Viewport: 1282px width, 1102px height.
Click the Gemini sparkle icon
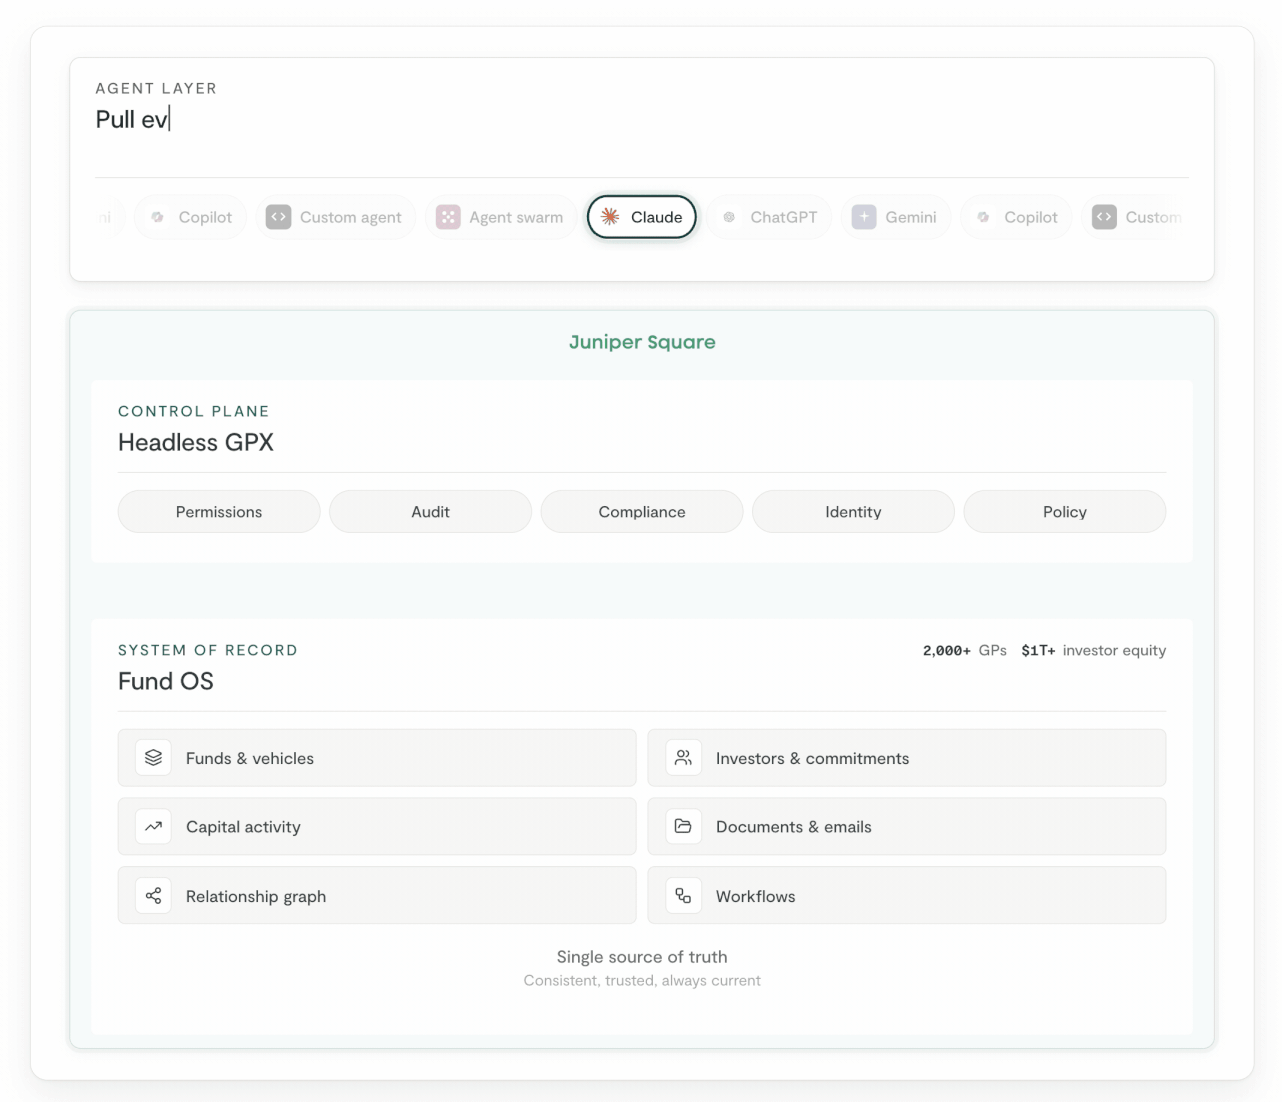tap(864, 217)
